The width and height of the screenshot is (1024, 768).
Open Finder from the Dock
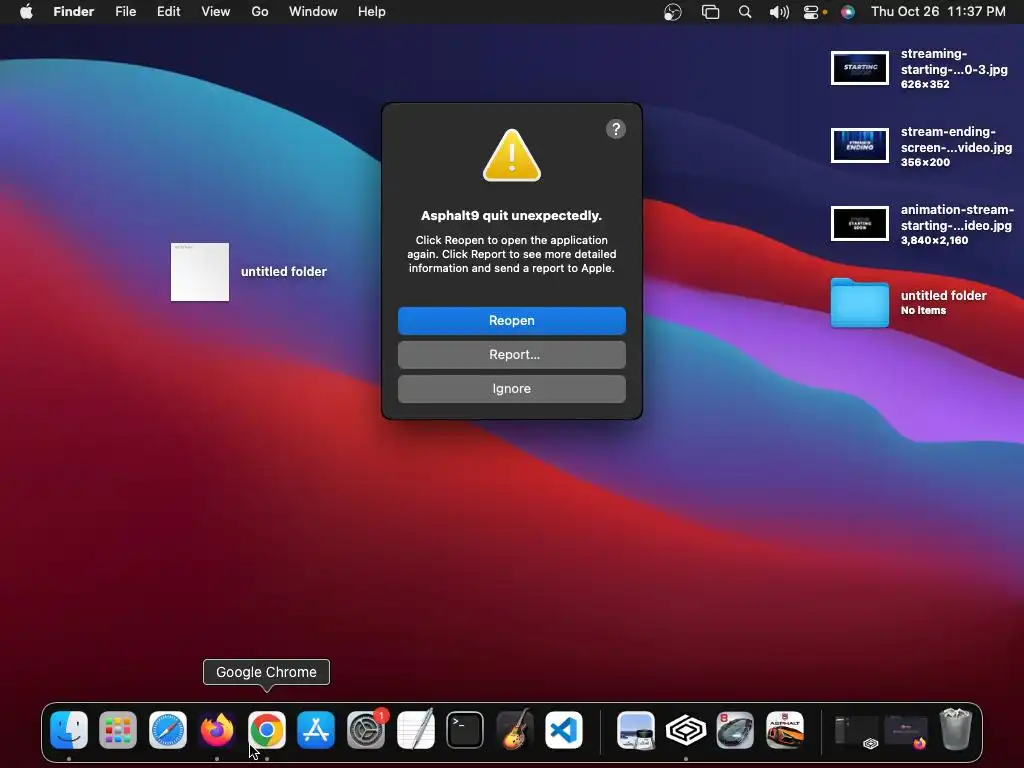click(69, 730)
